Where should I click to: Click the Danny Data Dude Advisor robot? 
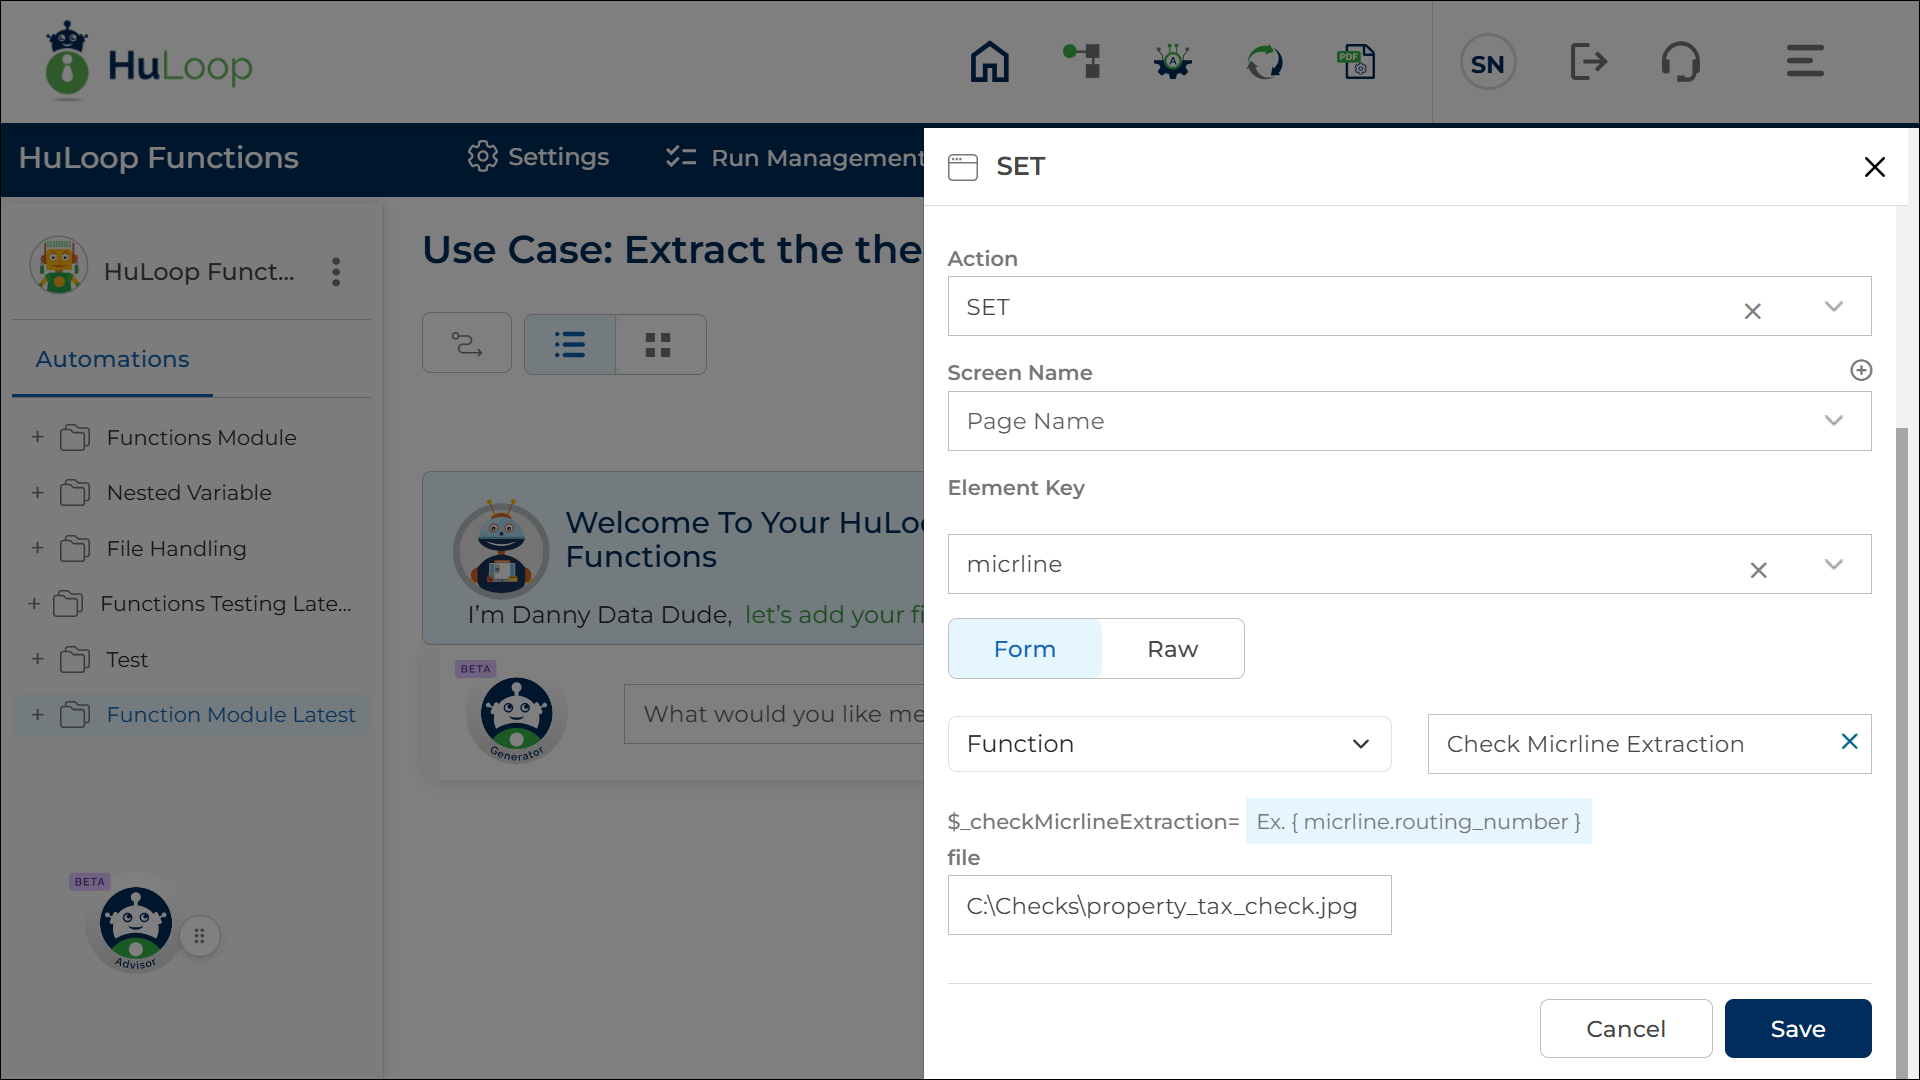pos(134,925)
